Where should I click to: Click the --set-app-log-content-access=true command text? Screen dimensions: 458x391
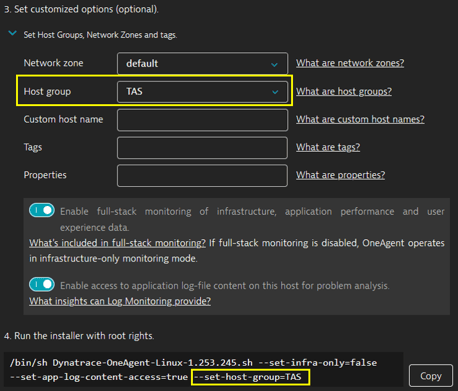(99, 377)
